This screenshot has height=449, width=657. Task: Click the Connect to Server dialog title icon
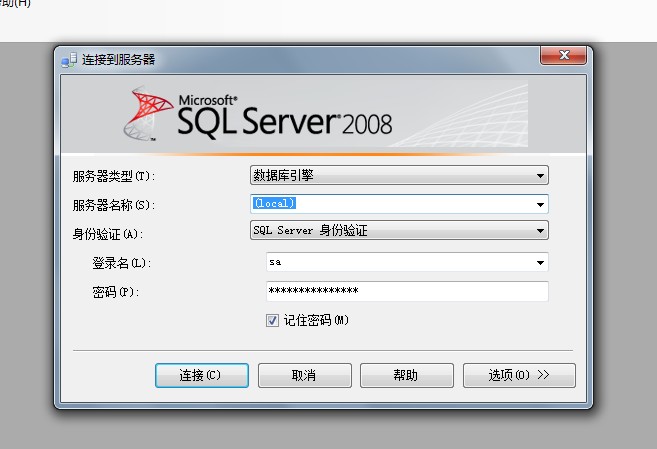[x=69, y=60]
